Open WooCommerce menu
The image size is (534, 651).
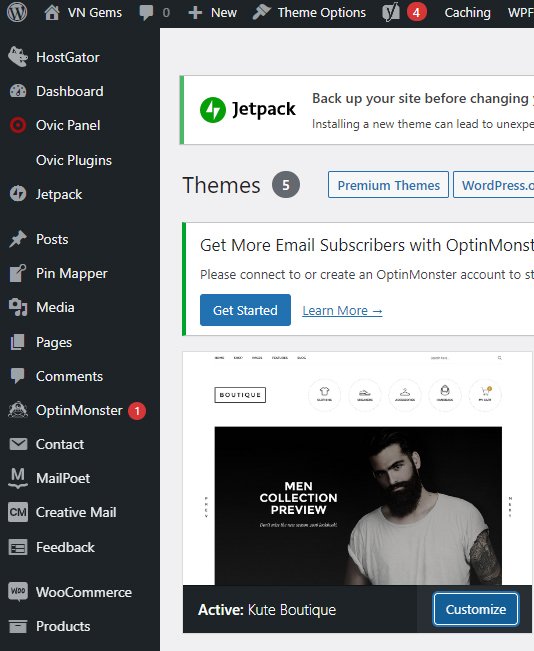84,592
